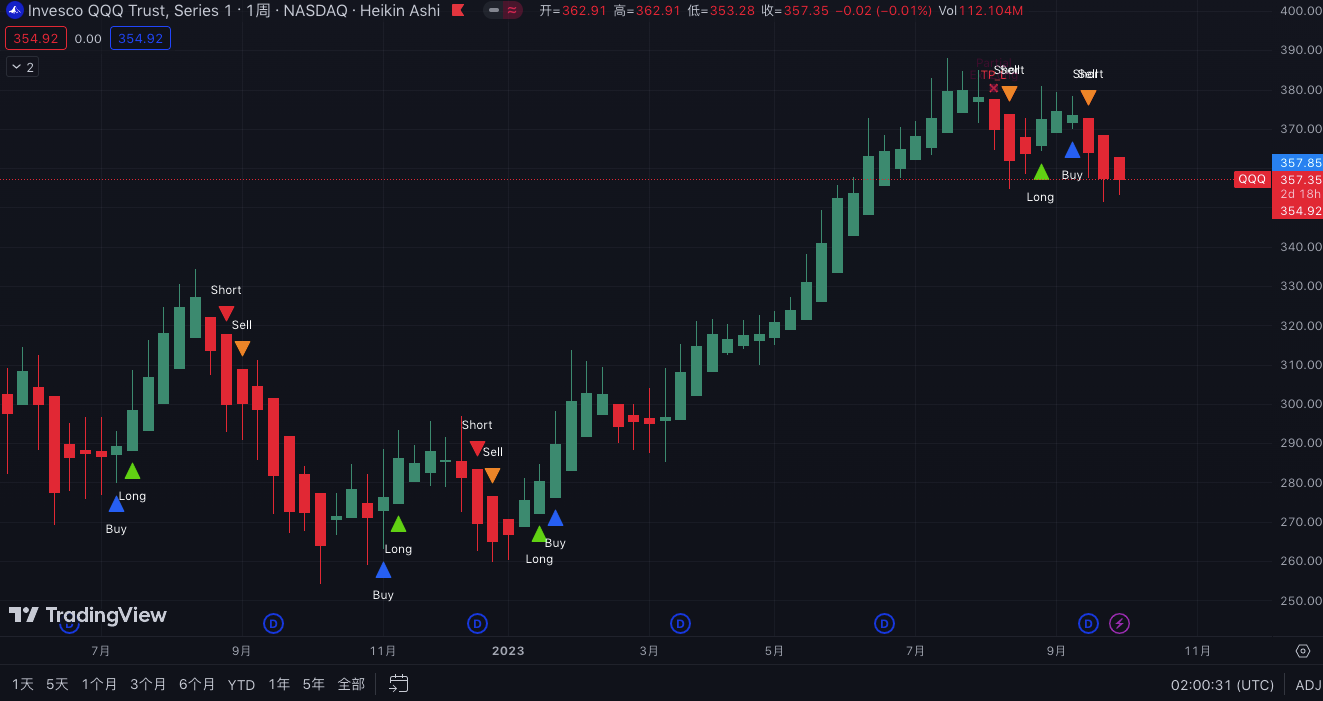The height and width of the screenshot is (701, 1323).
Task: Click the blue 357.85 price axis label
Action: point(1297,162)
